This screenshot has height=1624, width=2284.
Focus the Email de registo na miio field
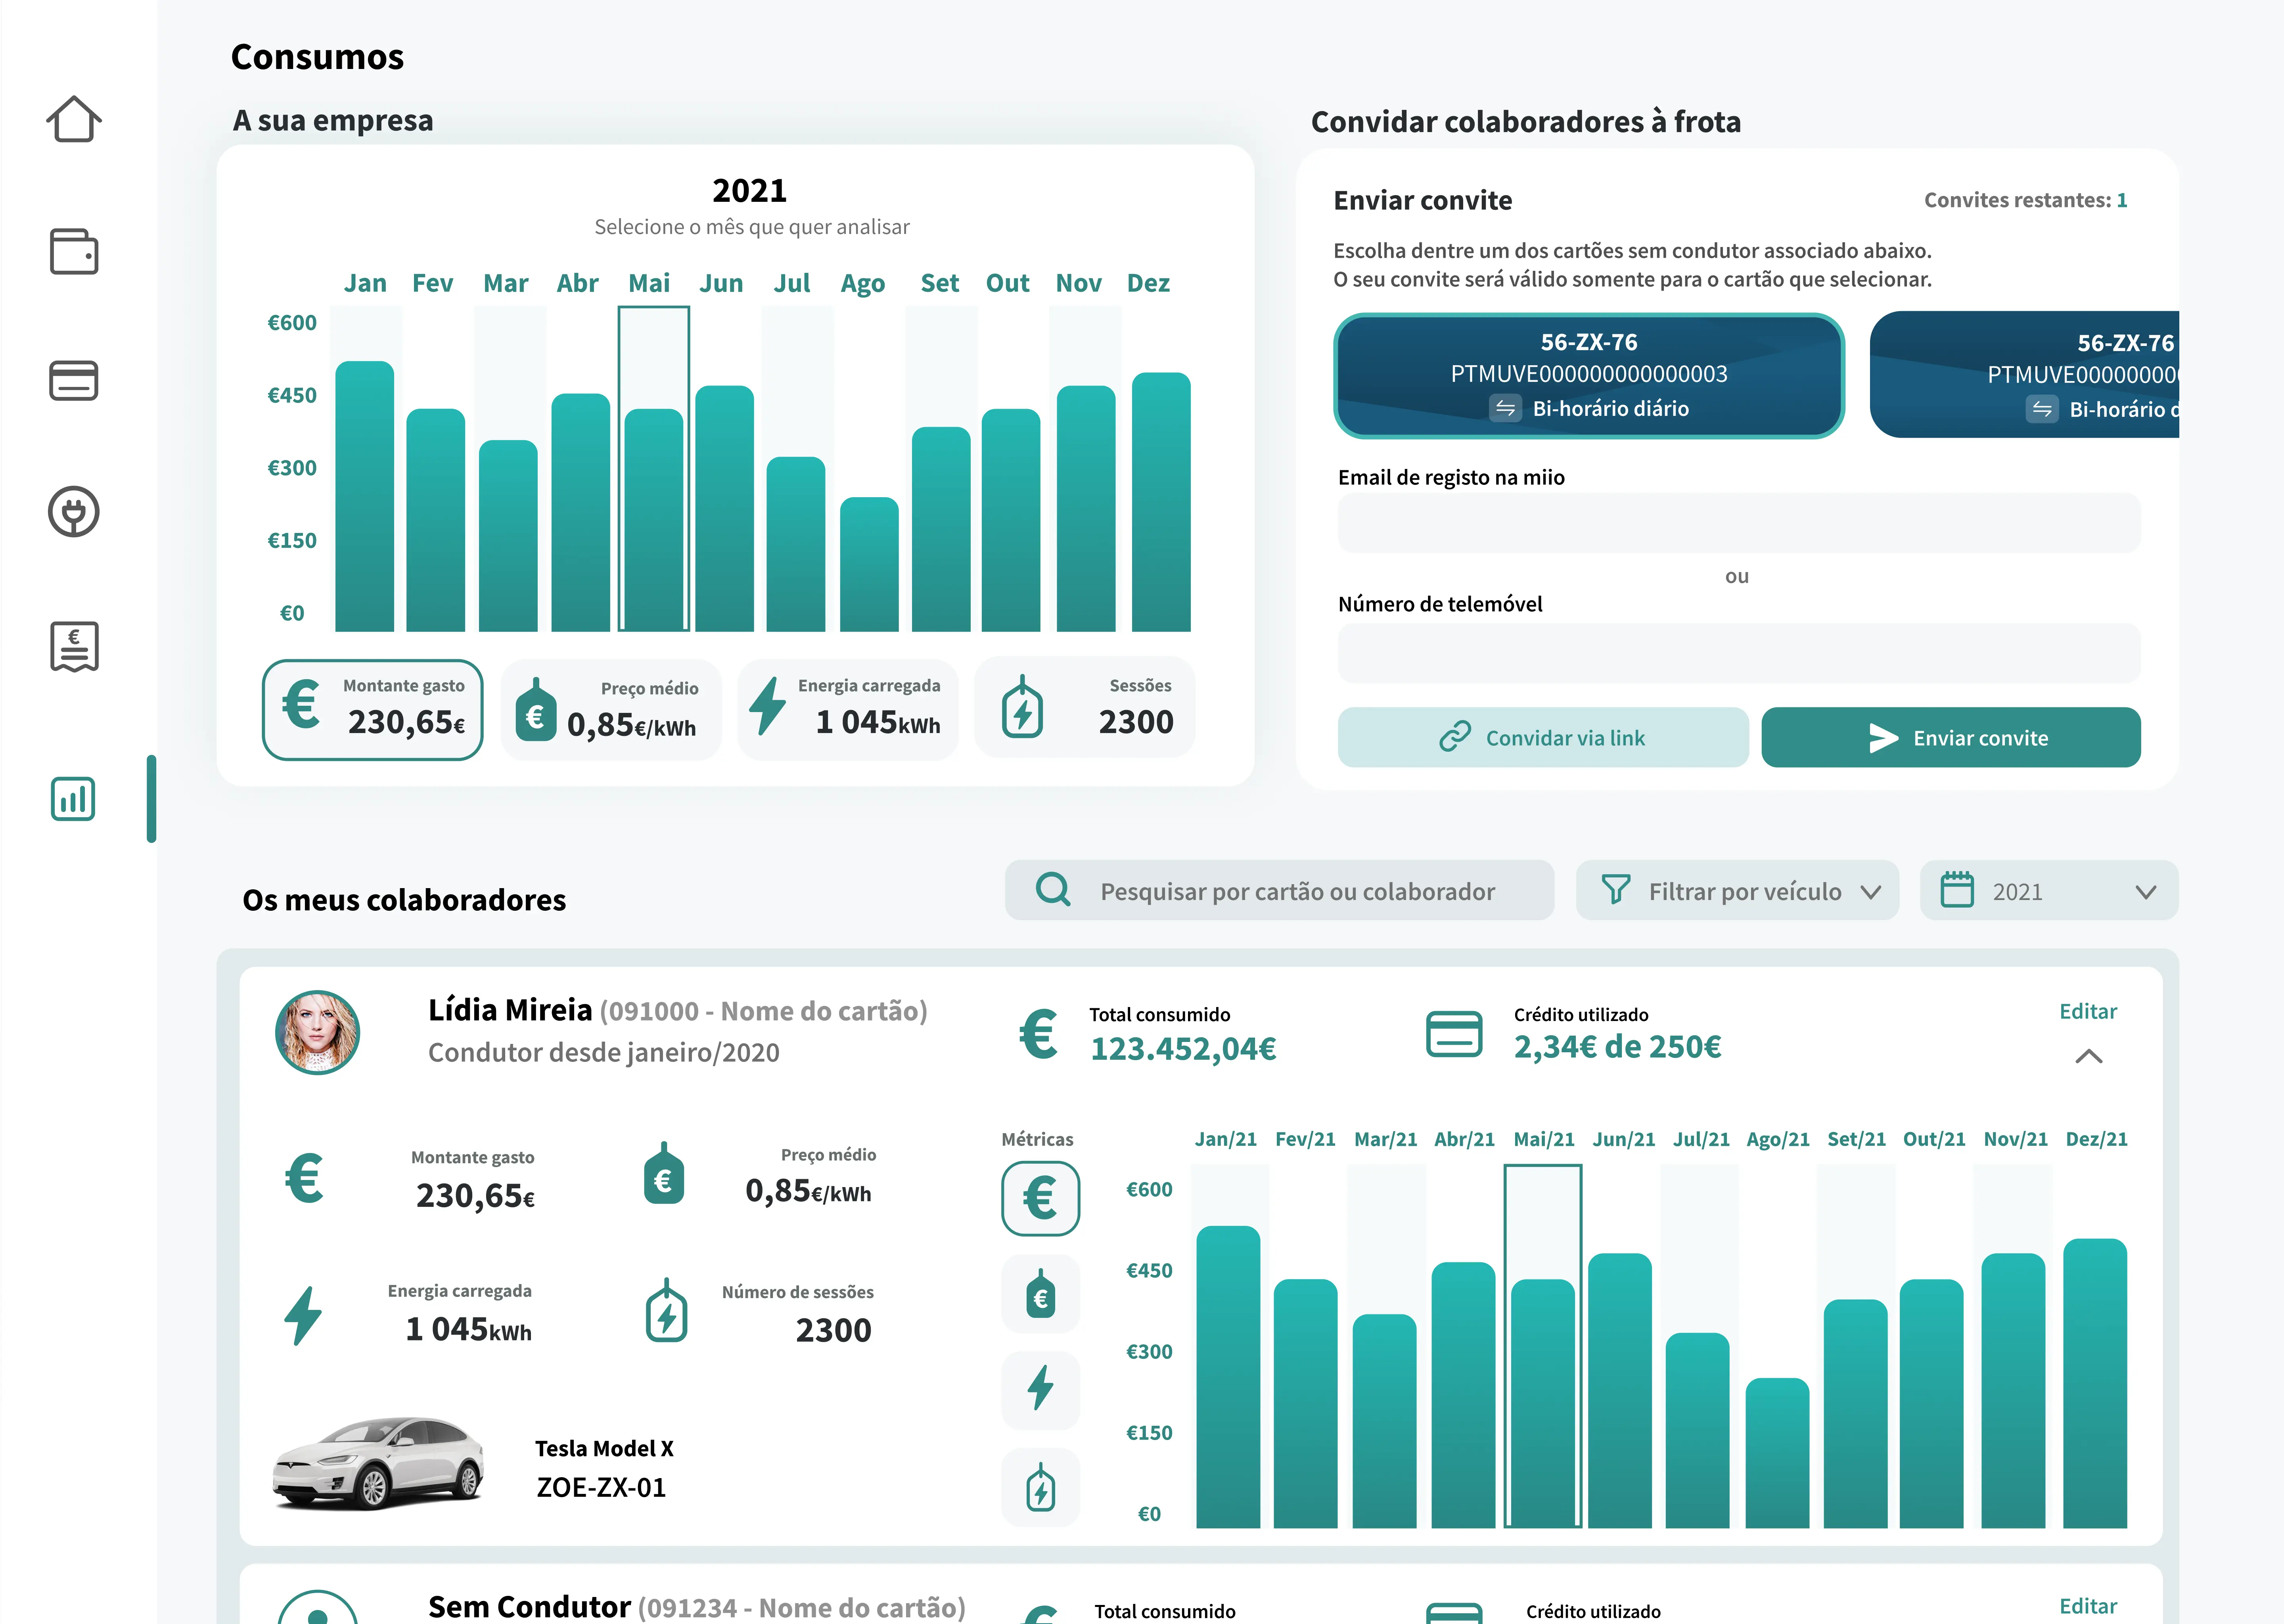coord(1739,523)
